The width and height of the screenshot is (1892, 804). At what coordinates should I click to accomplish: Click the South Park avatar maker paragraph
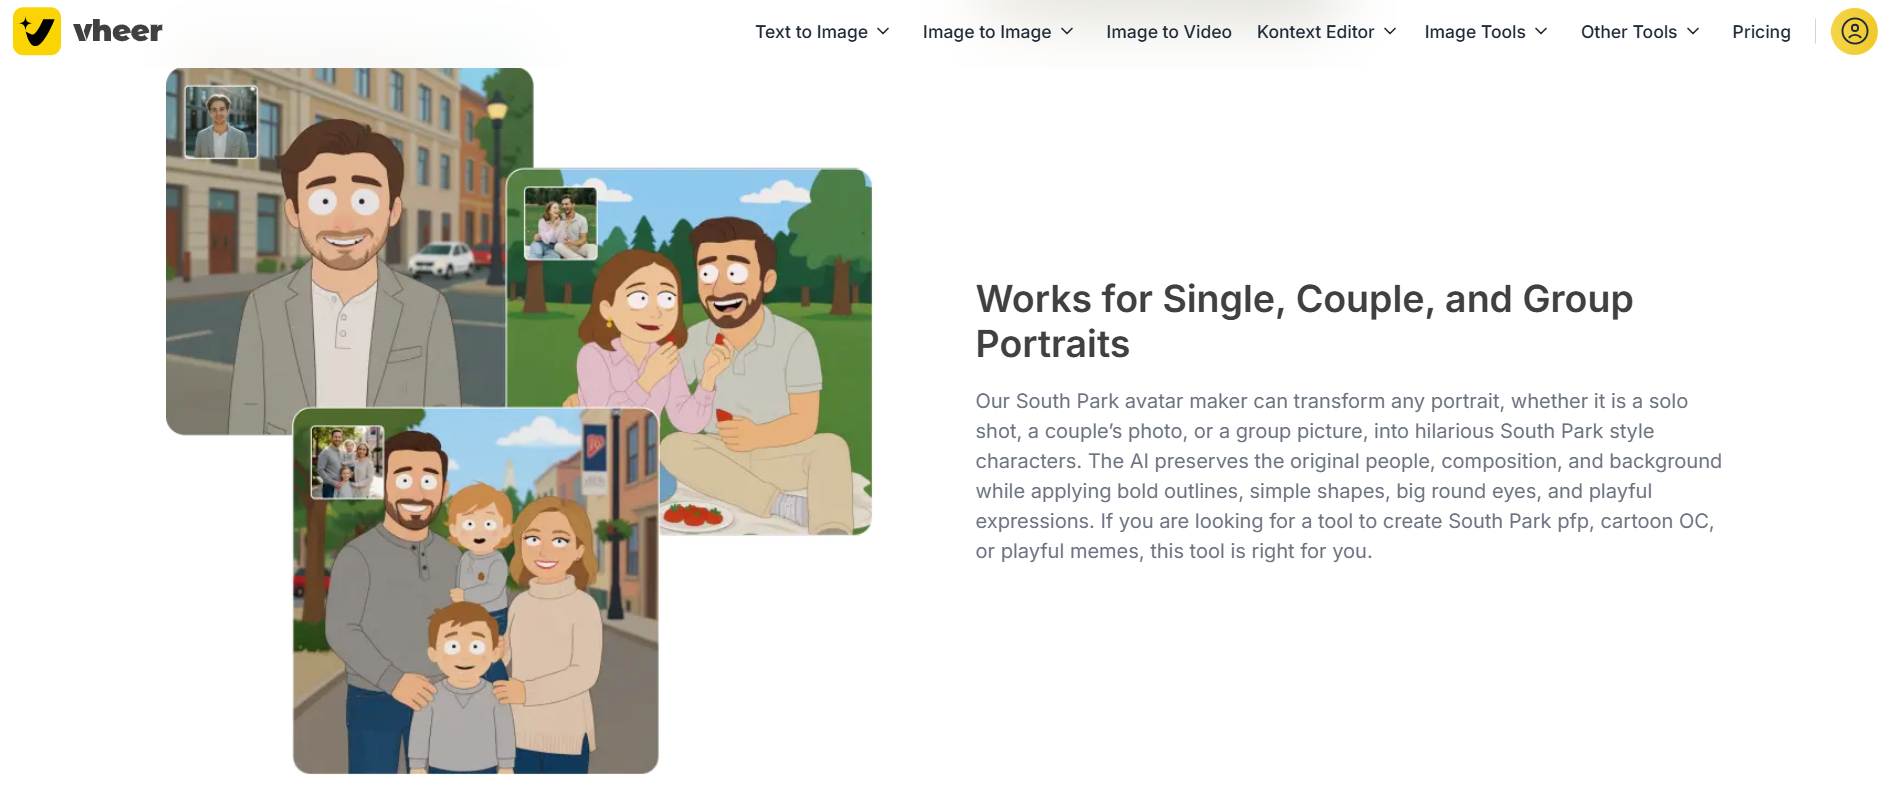pos(1348,476)
